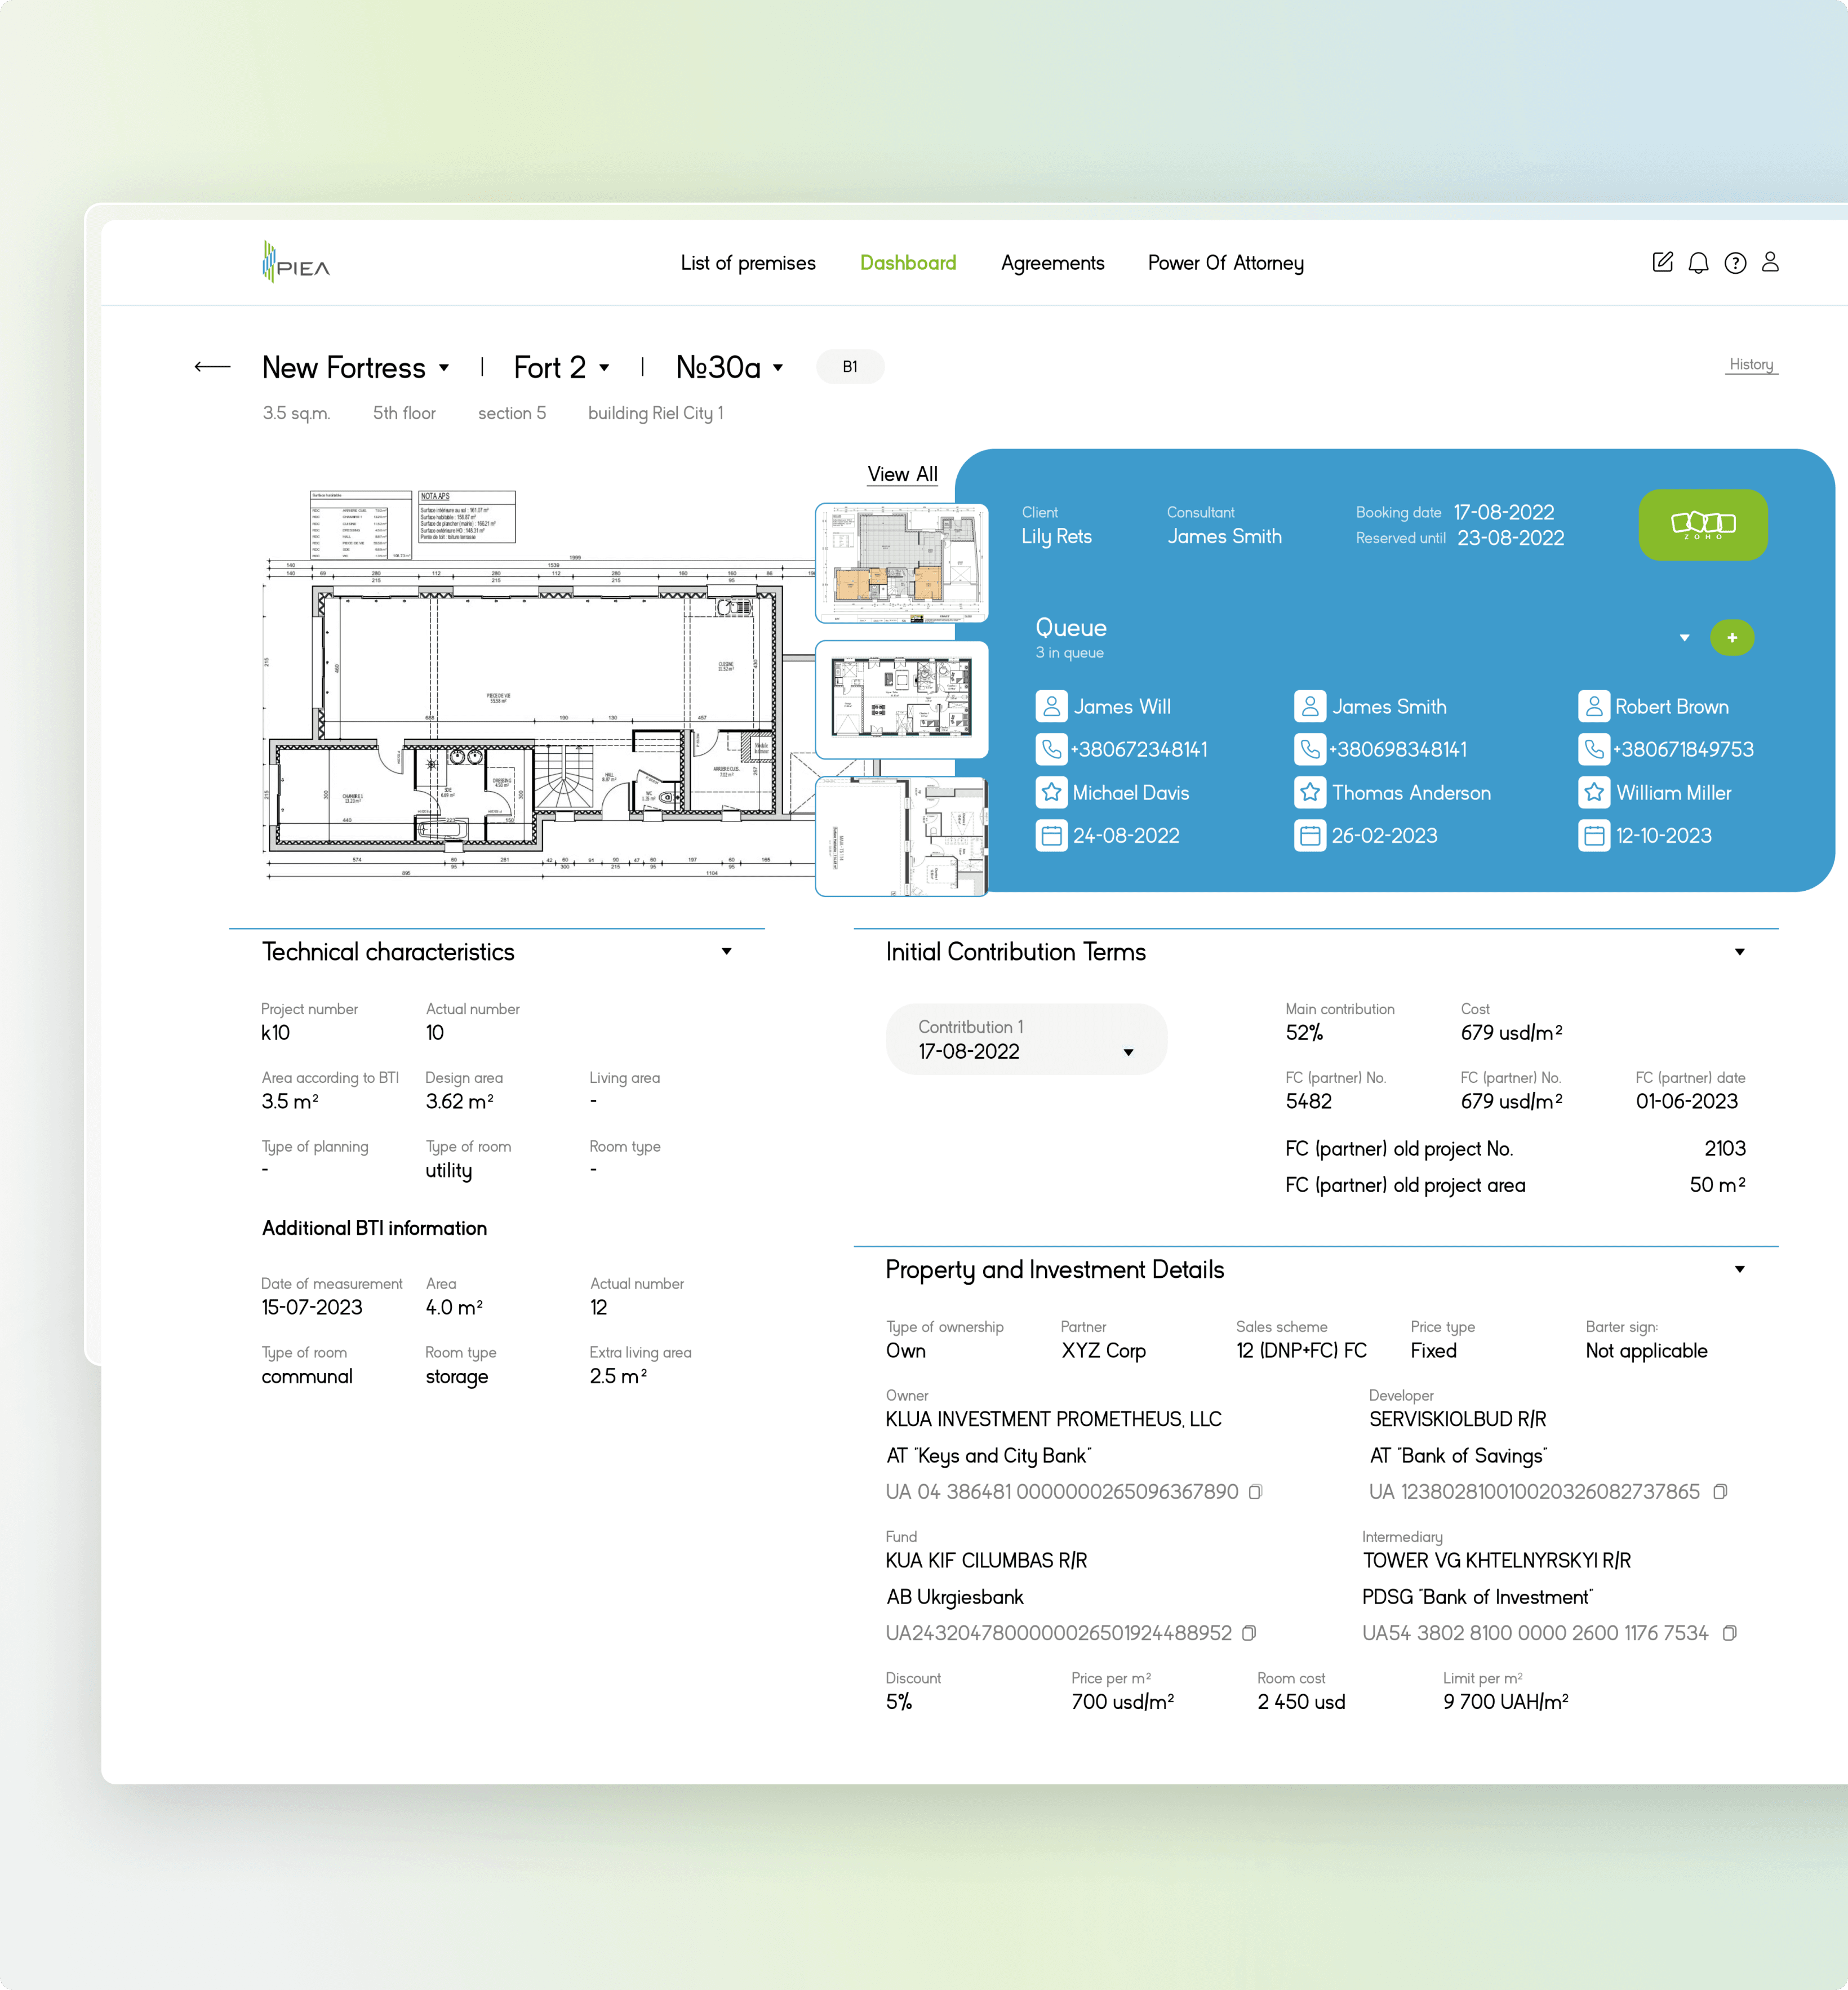Click the green Zoho button
This screenshot has height=1990, width=1848.
pyautogui.click(x=1702, y=524)
